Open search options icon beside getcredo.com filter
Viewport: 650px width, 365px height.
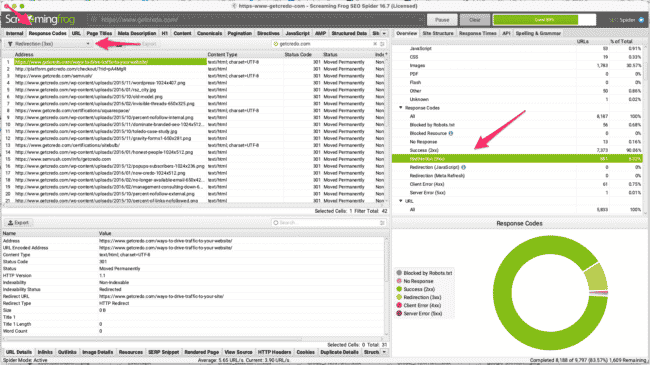[x=382, y=44]
